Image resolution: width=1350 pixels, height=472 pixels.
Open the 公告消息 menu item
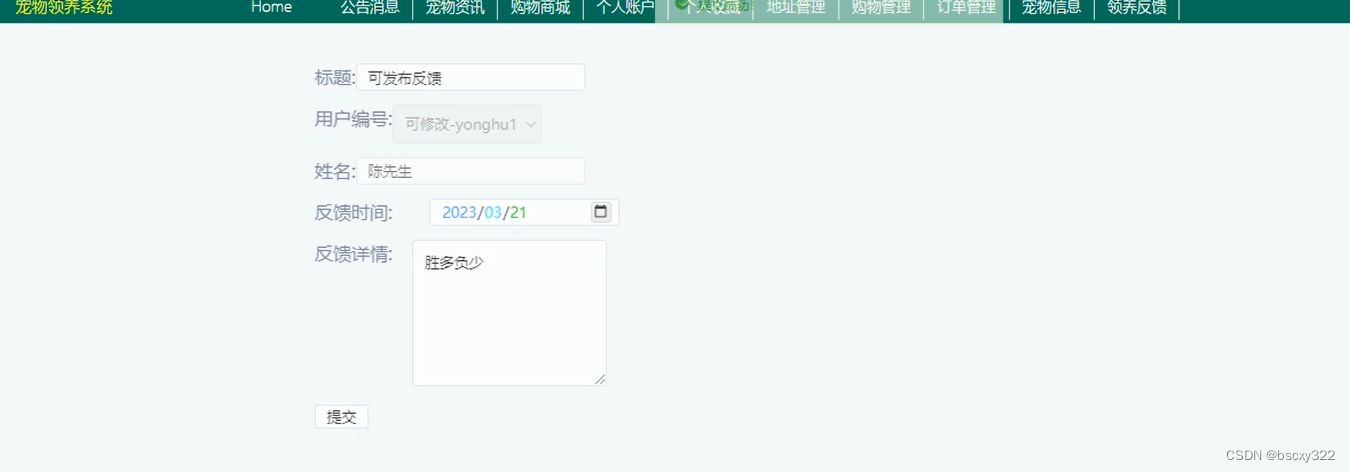coord(370,8)
